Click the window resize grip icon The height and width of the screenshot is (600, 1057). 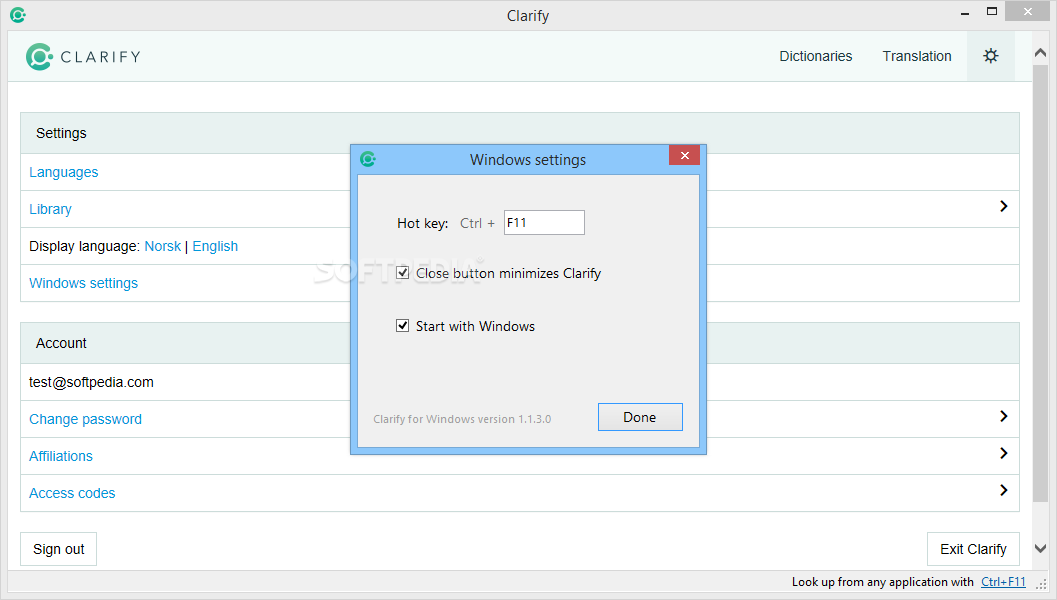click(x=1041, y=584)
